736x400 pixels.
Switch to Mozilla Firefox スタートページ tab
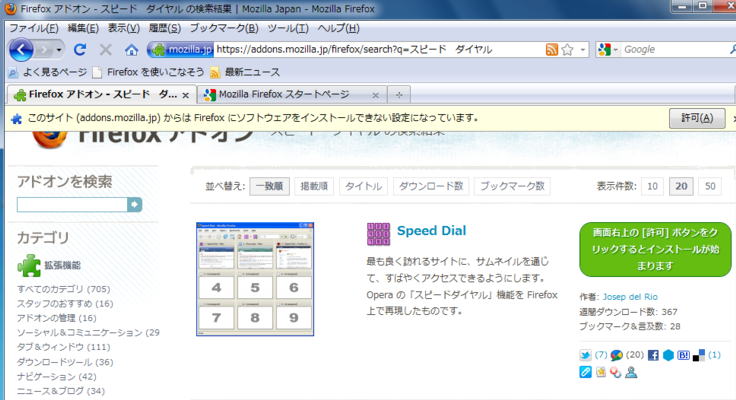(284, 95)
